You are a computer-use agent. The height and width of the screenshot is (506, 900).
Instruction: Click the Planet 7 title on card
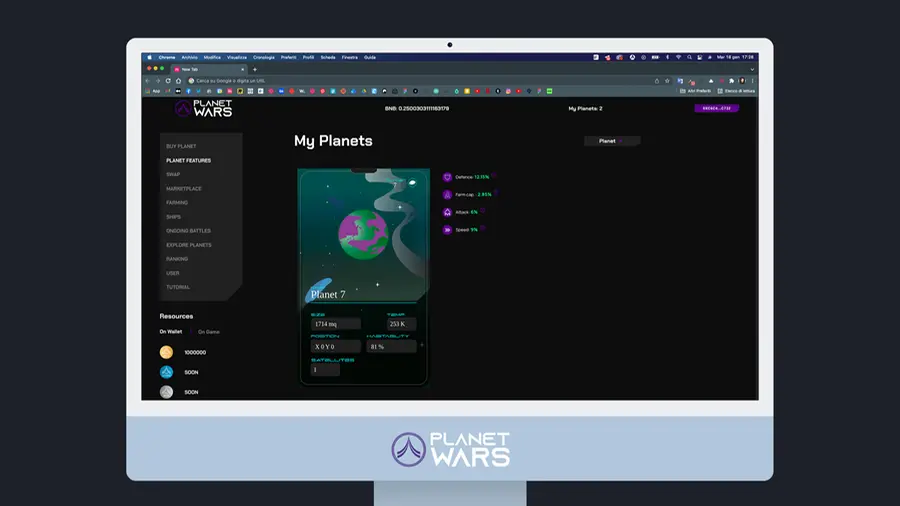pyautogui.click(x=328, y=294)
